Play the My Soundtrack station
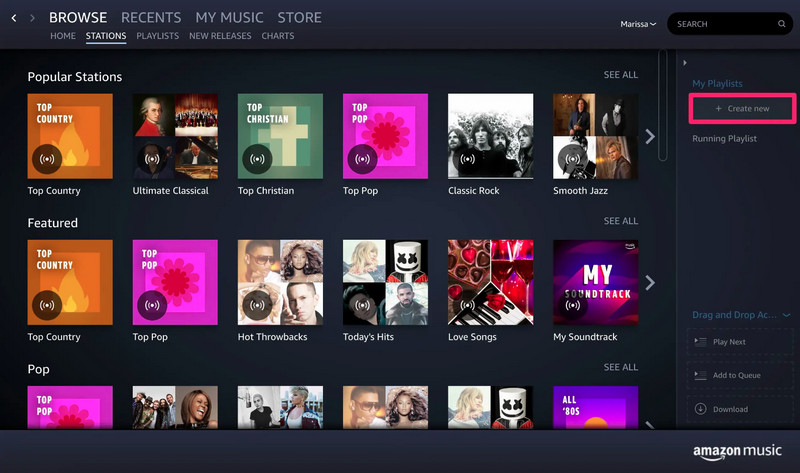Image resolution: width=800 pixels, height=473 pixels. (572, 305)
